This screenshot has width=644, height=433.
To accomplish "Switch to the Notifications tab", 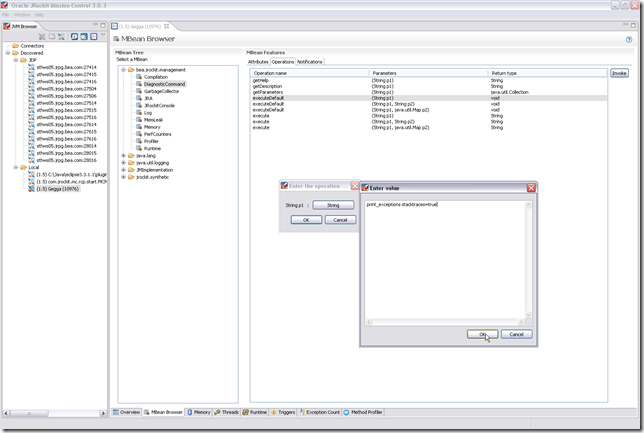I will click(x=310, y=62).
